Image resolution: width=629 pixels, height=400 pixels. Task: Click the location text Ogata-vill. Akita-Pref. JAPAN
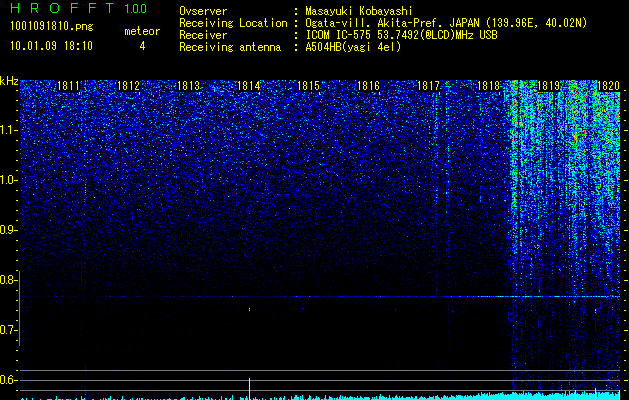point(392,23)
